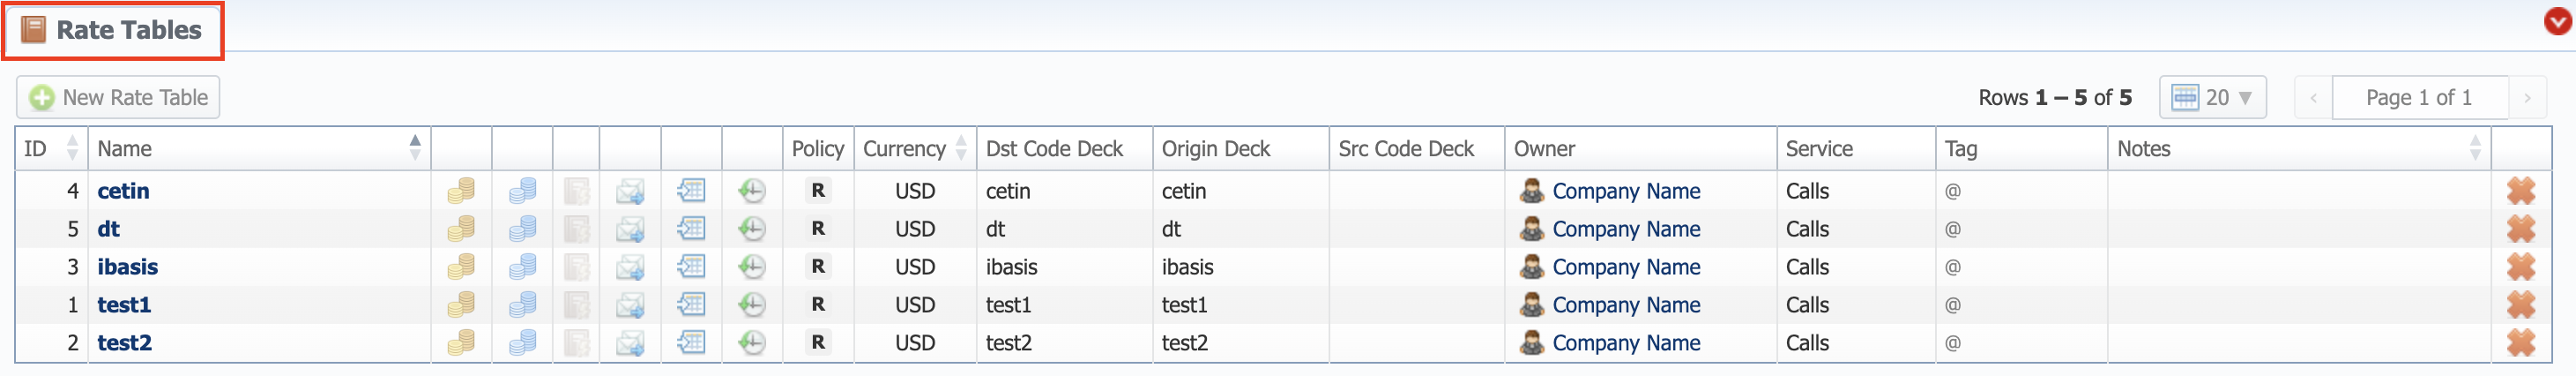Open the dt rate table link
The width and height of the screenshot is (2576, 376).
coord(108,228)
